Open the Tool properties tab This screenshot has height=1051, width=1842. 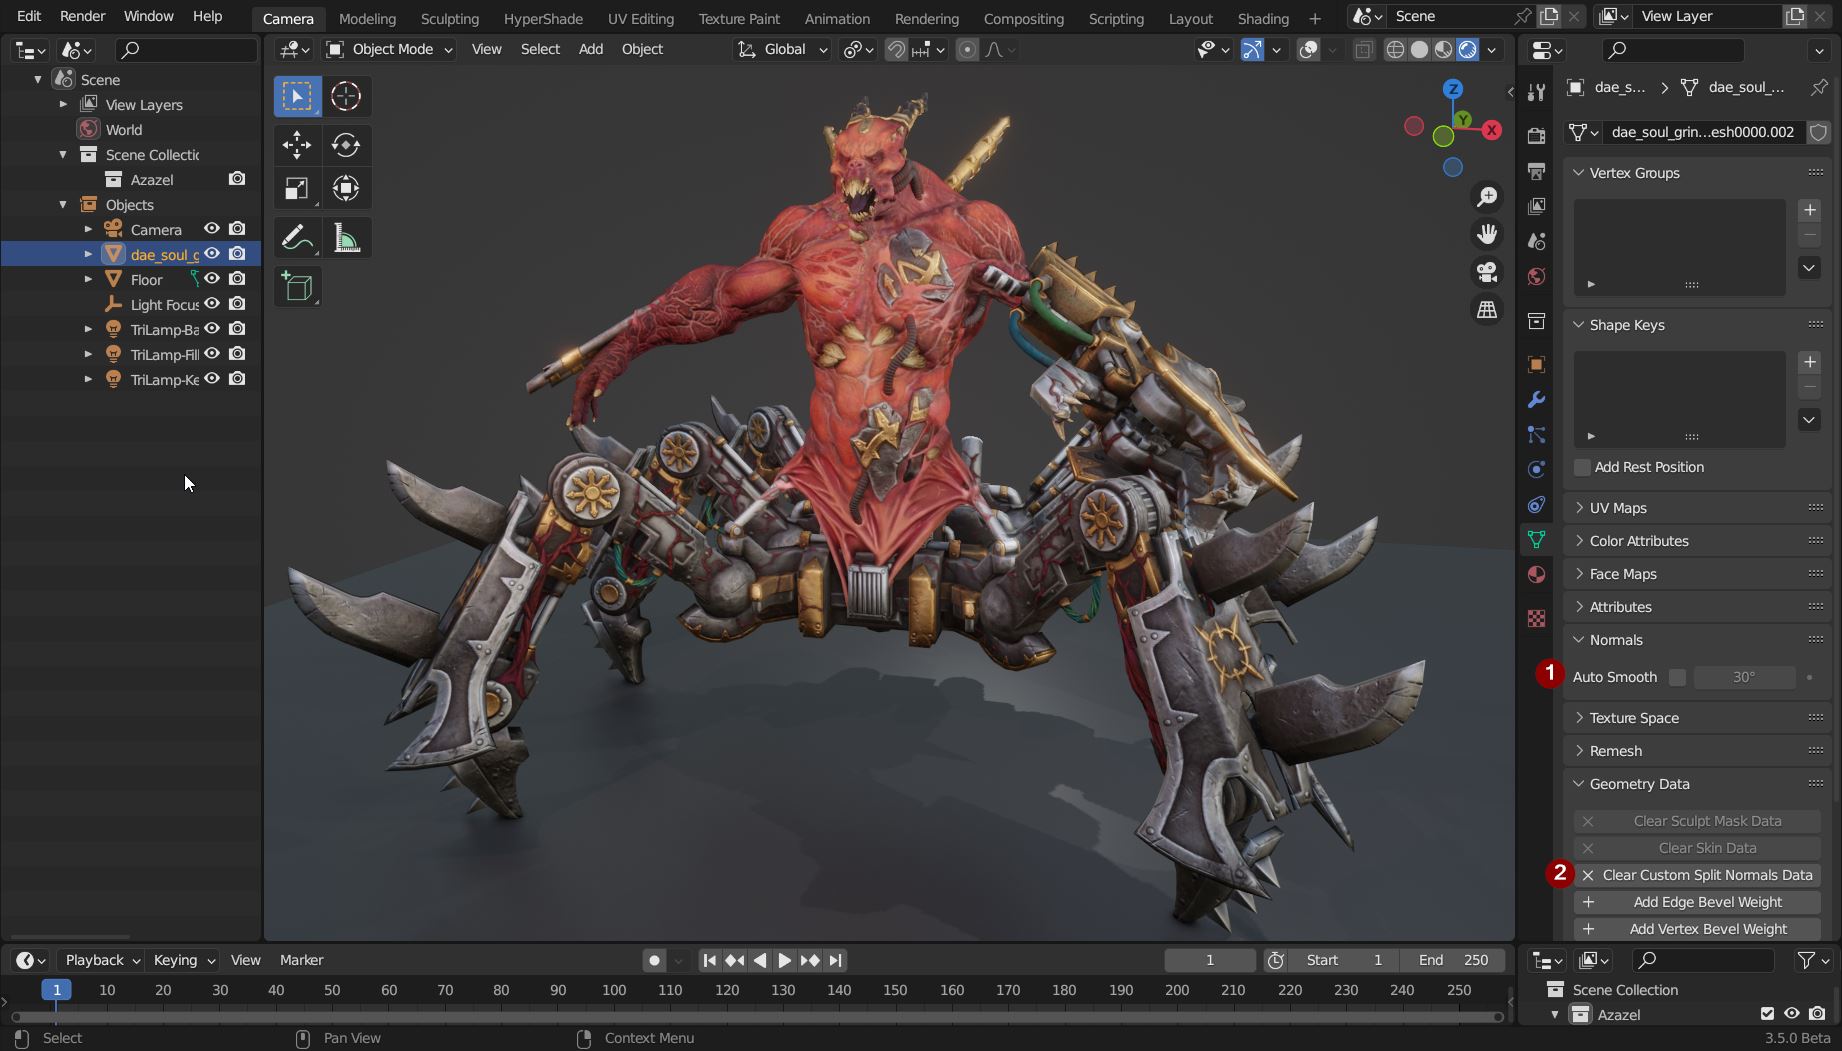pyautogui.click(x=1537, y=93)
